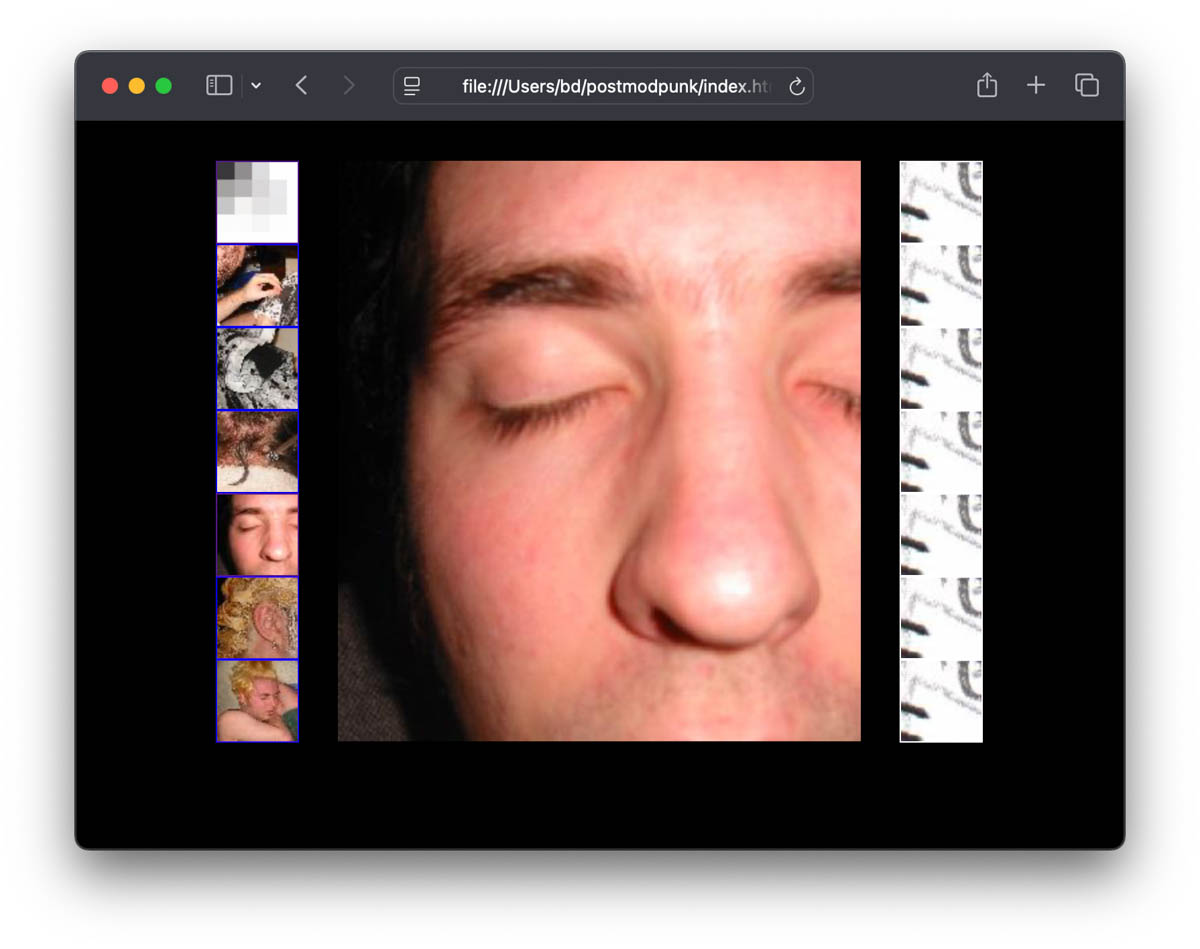Click the blond person thumbnail at bottom
1200x949 pixels.
tap(257, 700)
